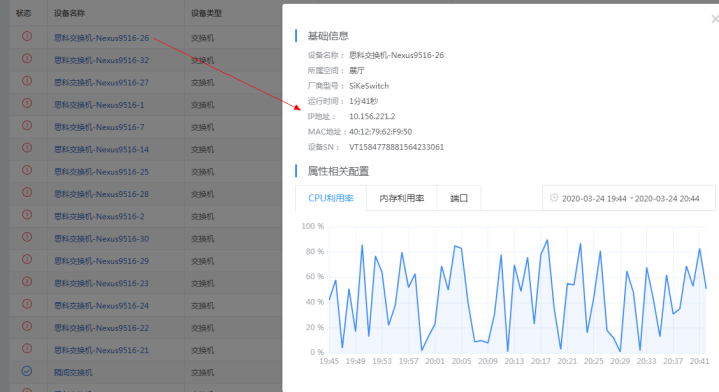Screen dimensions: 719x392
Task: Click the alert status icon for Nexus9516-22
Action: tap(27, 326)
